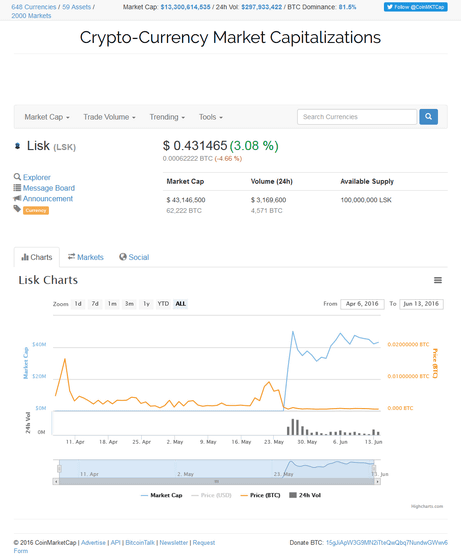Toggle the 24h Vol legend item
The height and width of the screenshot is (560, 461).
point(305,495)
